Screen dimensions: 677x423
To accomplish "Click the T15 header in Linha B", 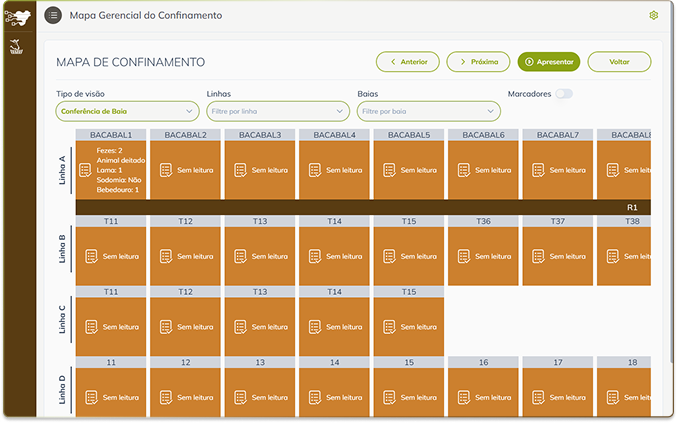I will [409, 221].
